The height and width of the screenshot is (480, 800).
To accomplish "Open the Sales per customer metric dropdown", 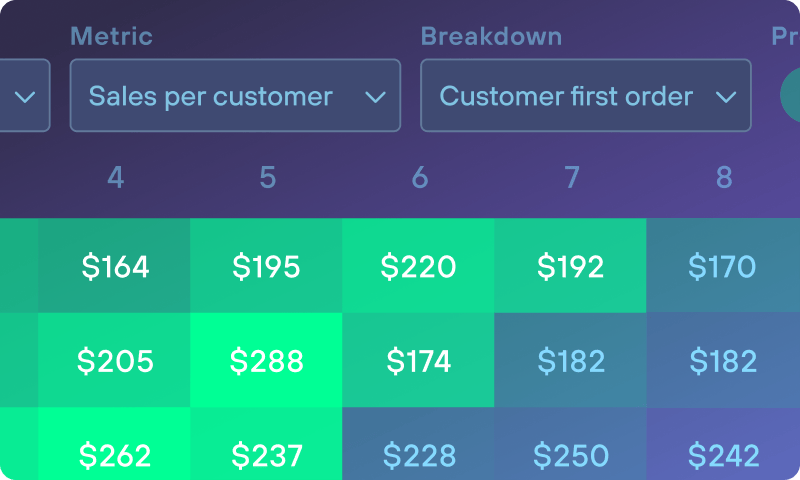I will tap(235, 96).
